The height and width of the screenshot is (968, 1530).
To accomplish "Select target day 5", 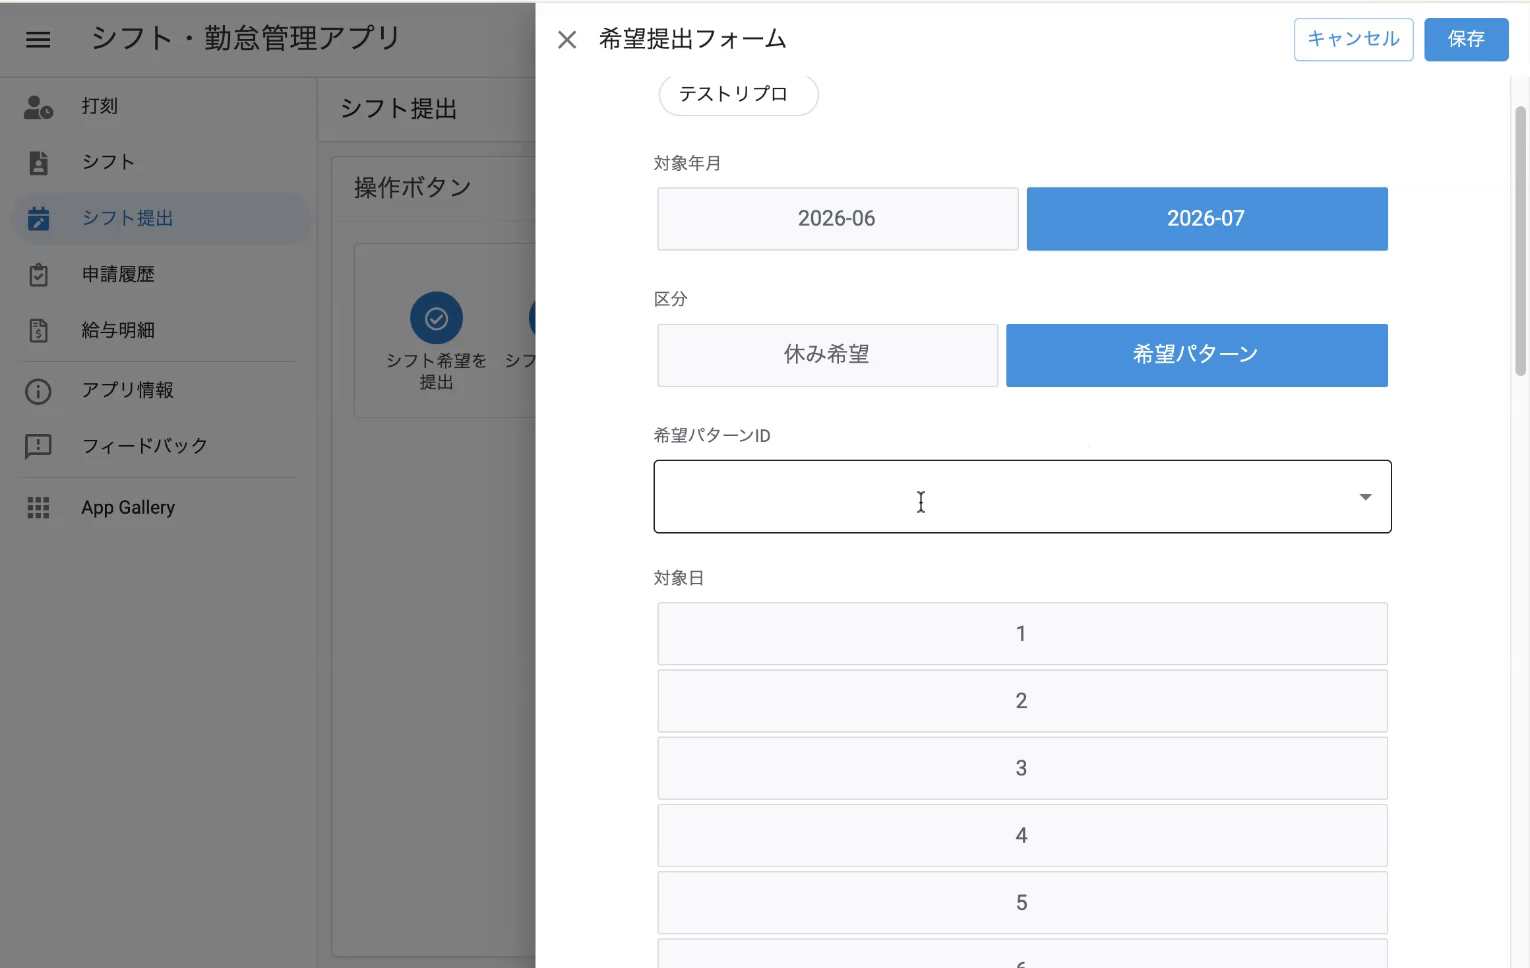I will 1022,903.
